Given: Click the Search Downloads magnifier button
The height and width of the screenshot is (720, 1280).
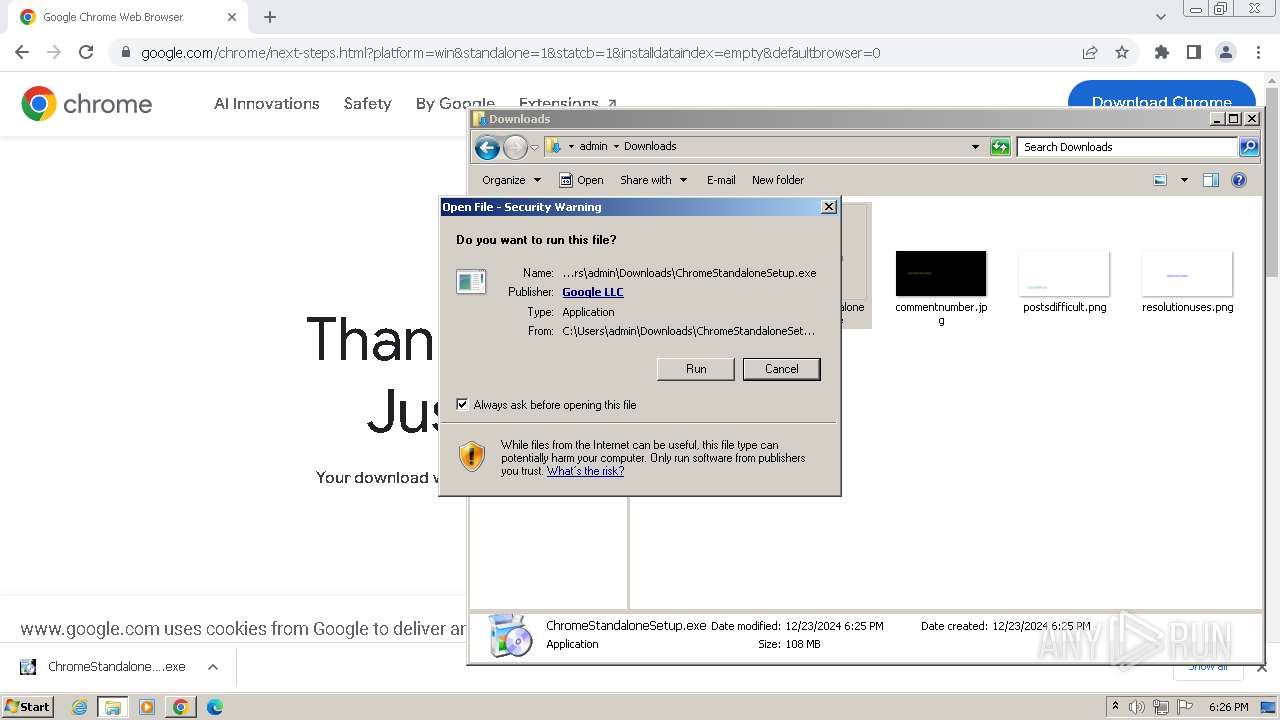Looking at the screenshot, I should point(1249,147).
